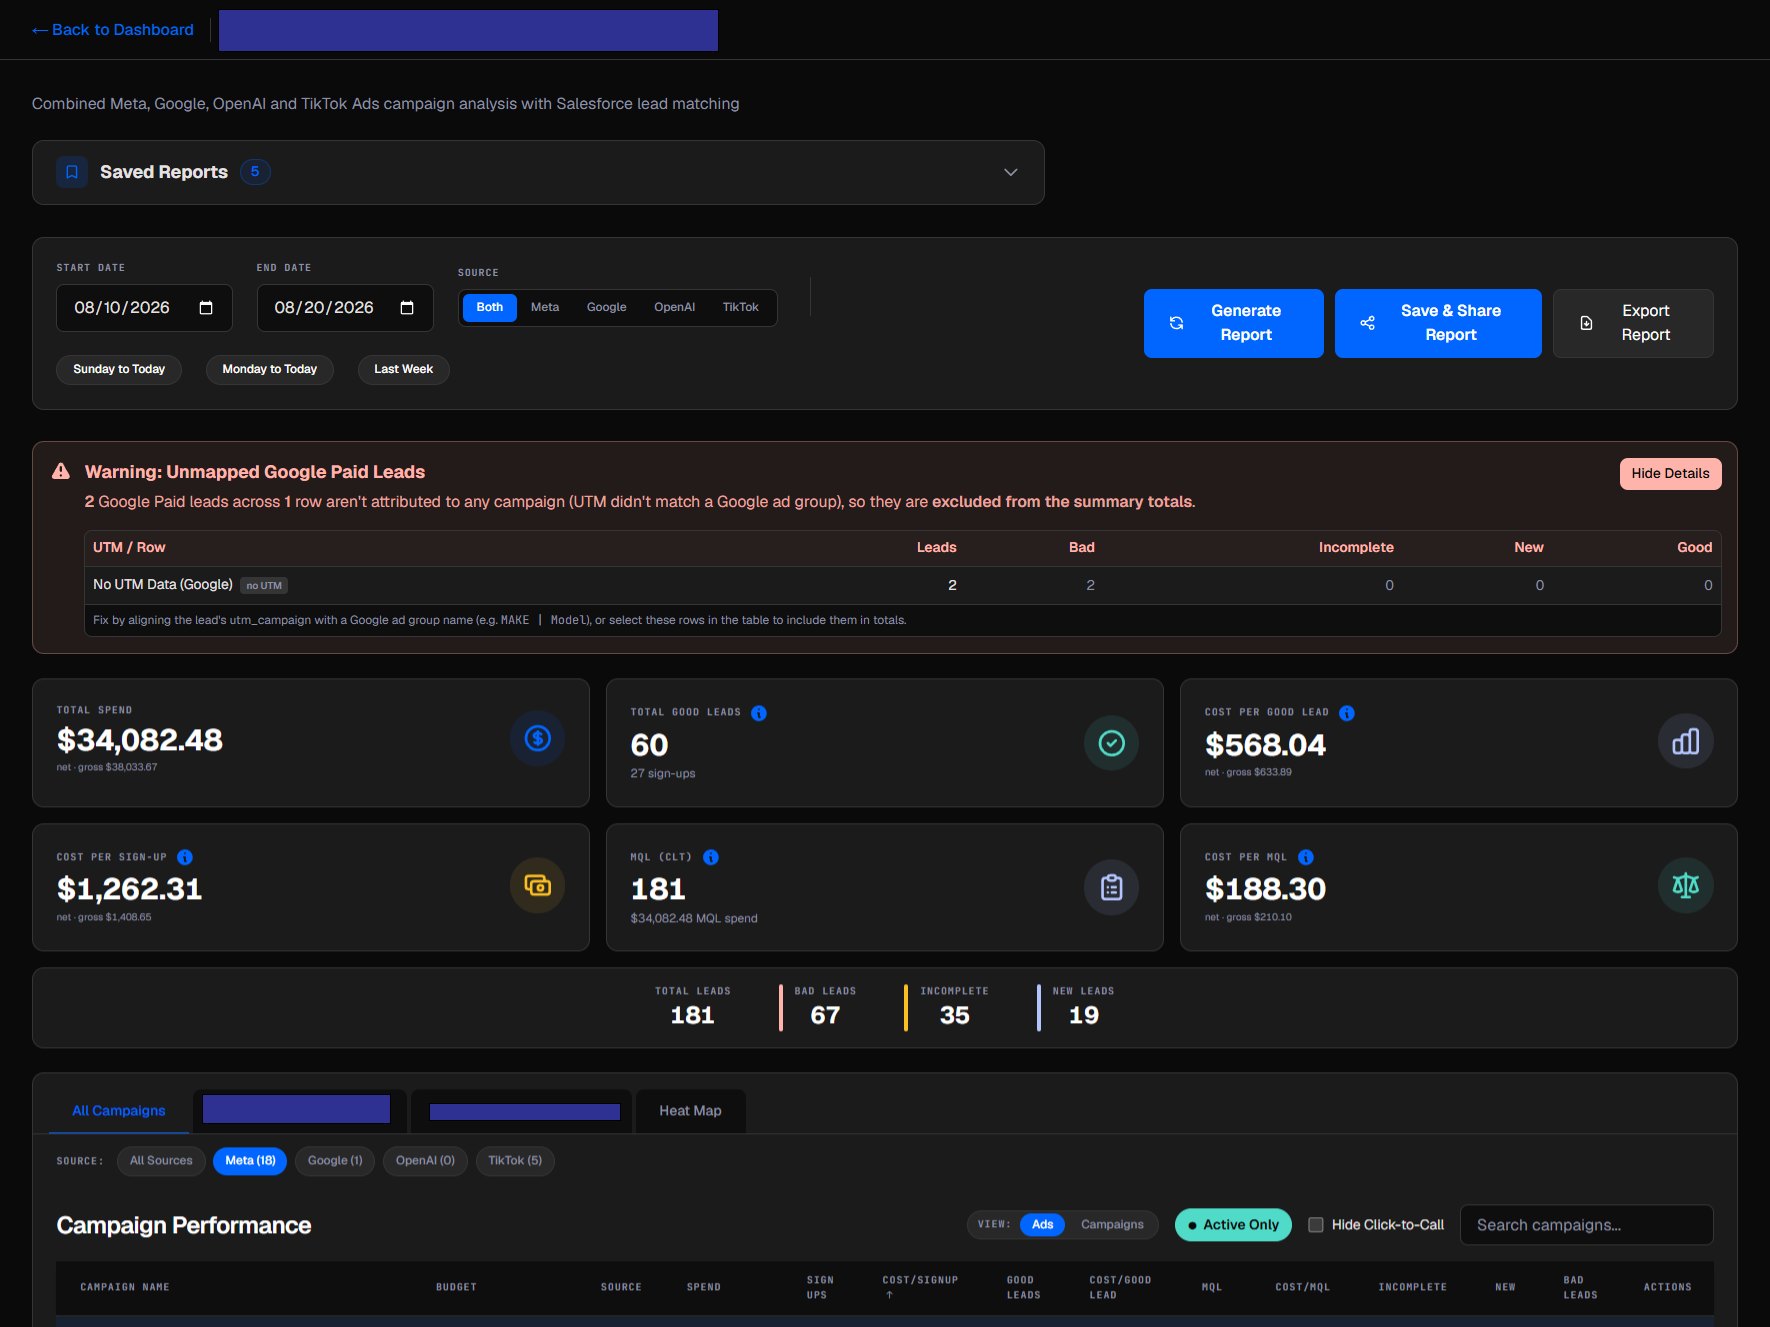This screenshot has width=1770, height=1327.
Task: Select OpenAI in the source selector
Action: pos(675,307)
